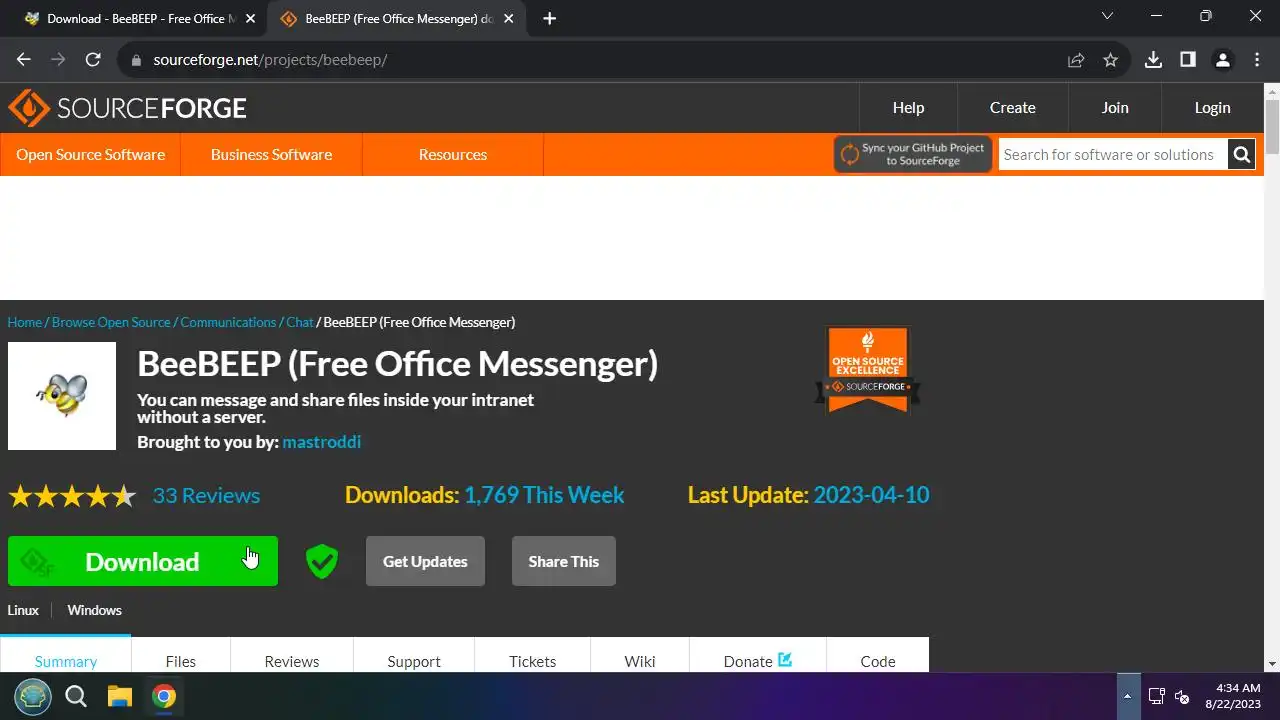The image size is (1280, 720).
Task: Click Create in the header
Action: tap(1013, 108)
